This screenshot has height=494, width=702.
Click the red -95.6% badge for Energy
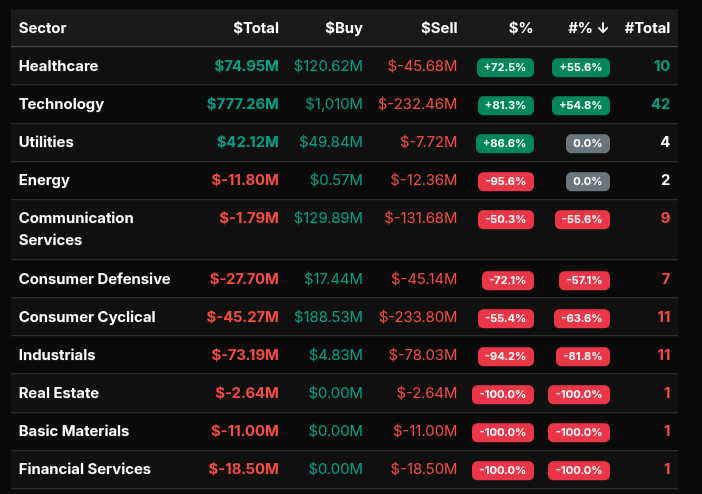click(x=505, y=181)
